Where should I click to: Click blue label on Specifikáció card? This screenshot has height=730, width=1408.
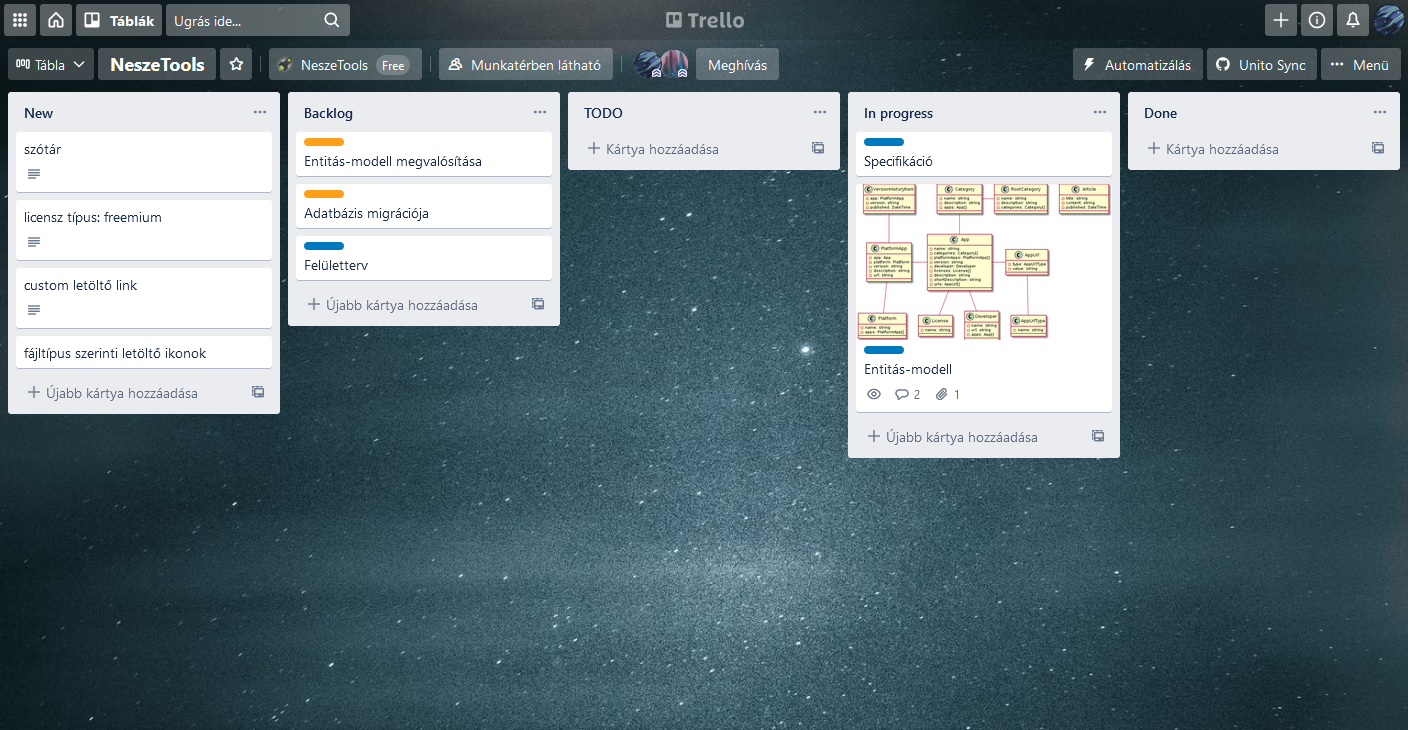(x=884, y=142)
